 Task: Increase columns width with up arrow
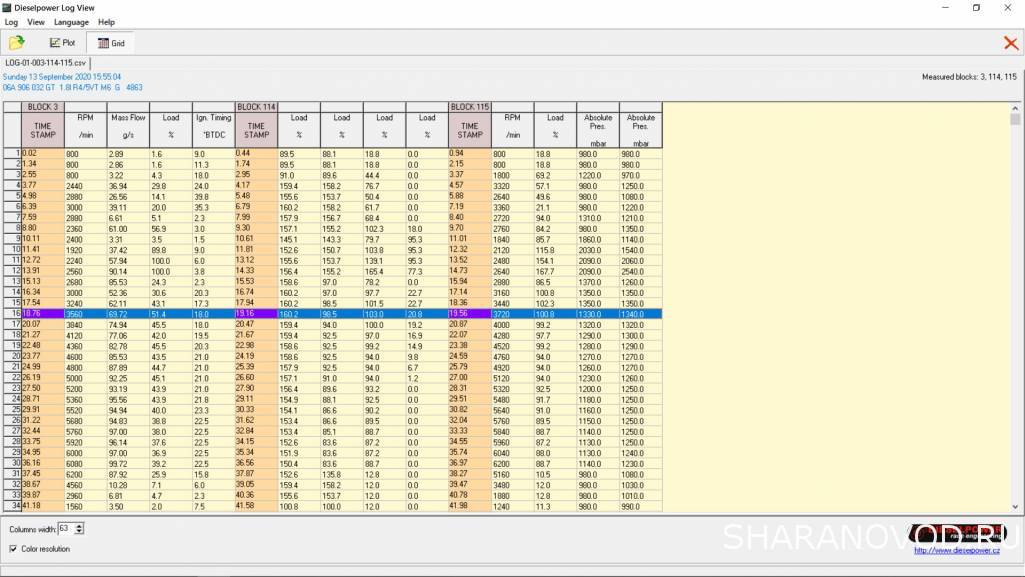(80, 525)
